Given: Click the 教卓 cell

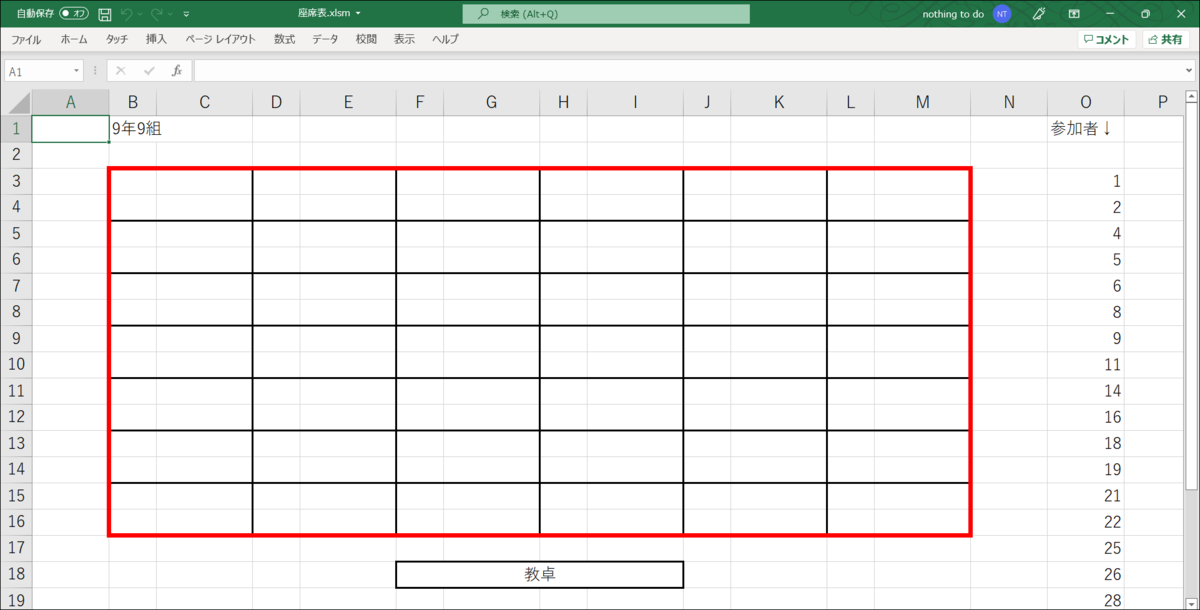Looking at the screenshot, I should (x=540, y=574).
